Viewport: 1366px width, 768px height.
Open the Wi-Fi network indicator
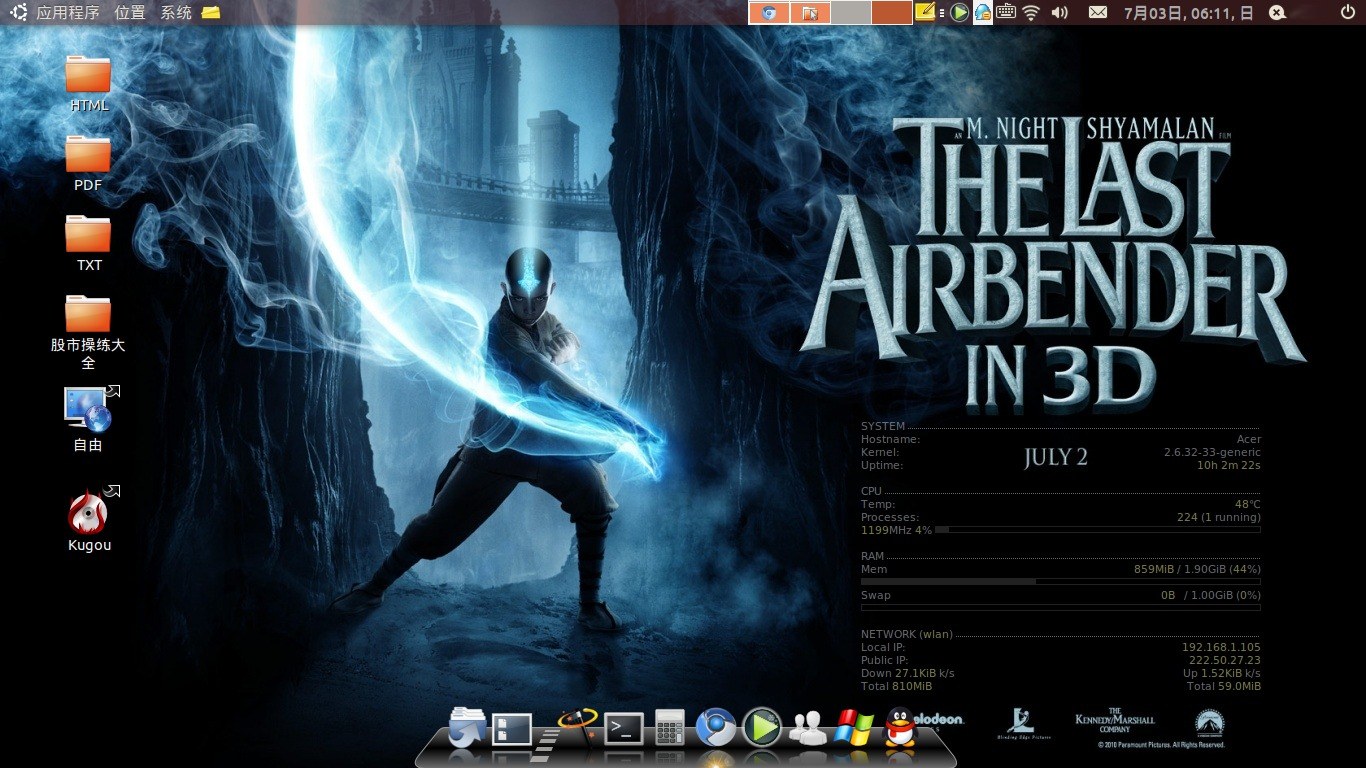[x=1031, y=13]
